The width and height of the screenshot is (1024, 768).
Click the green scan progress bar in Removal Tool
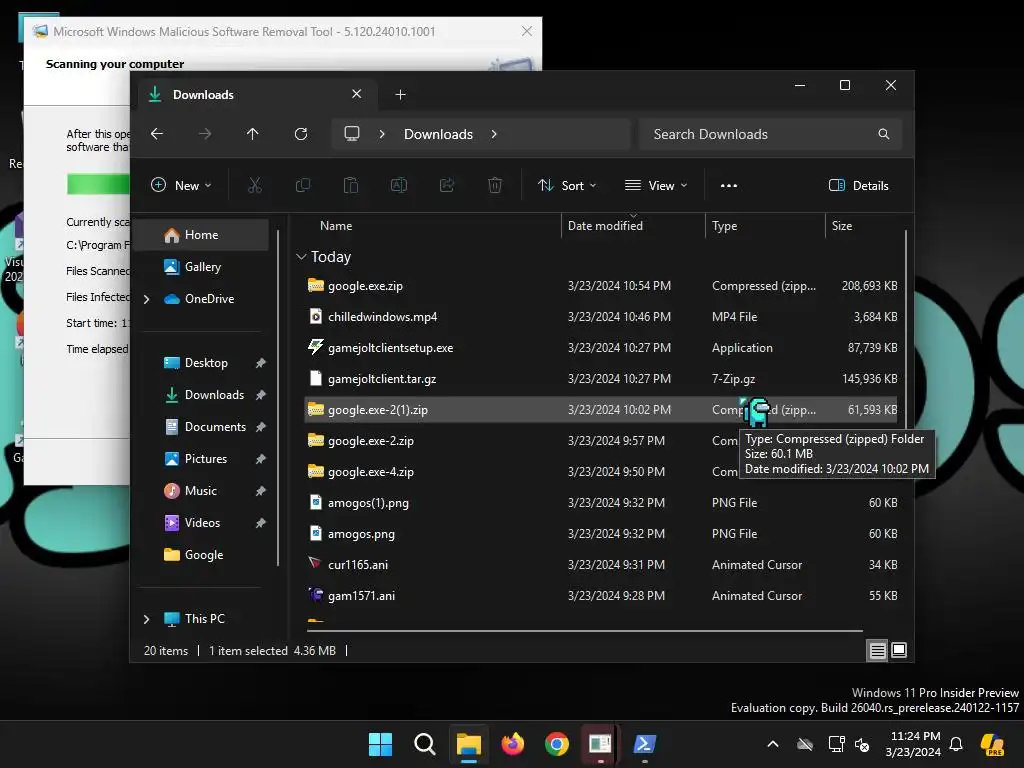point(98,184)
